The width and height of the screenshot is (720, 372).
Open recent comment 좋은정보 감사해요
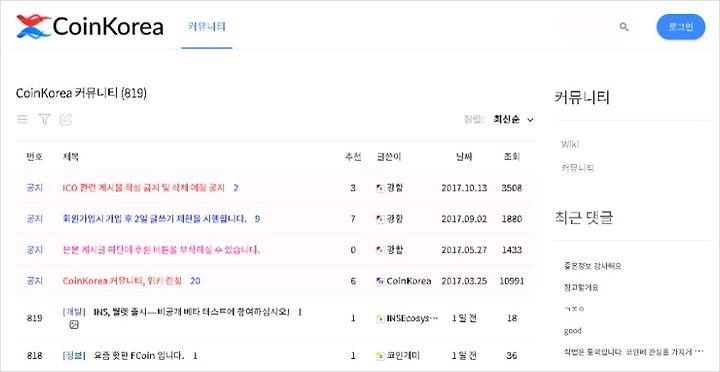592,266
